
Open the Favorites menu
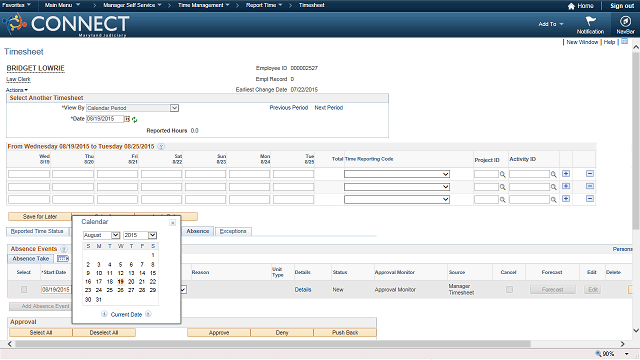point(17,5)
